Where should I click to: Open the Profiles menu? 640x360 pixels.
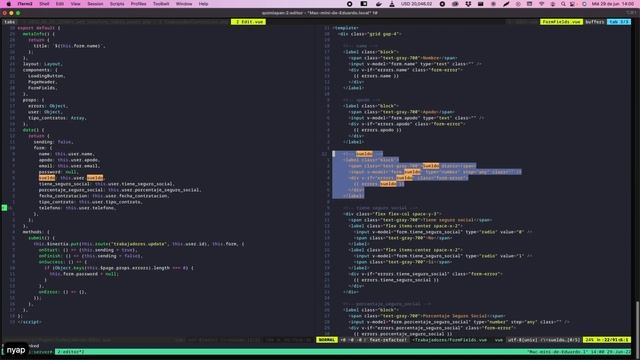click(x=138, y=4)
